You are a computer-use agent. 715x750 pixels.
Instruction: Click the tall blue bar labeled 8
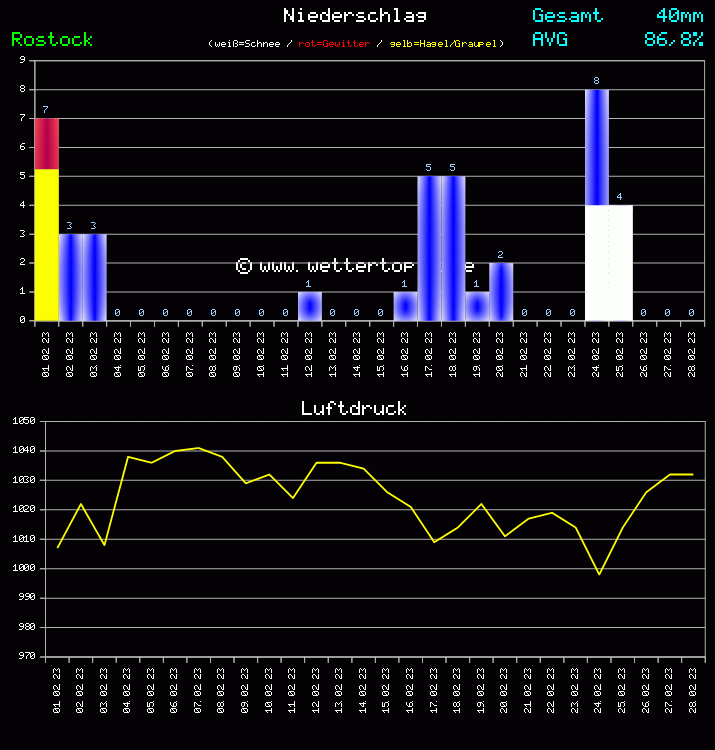597,147
